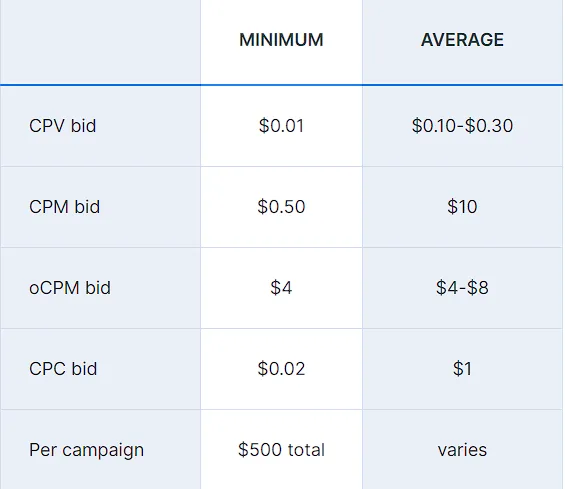Click the $500 total campaign minimum
The width and height of the screenshot is (565, 489).
click(281, 450)
